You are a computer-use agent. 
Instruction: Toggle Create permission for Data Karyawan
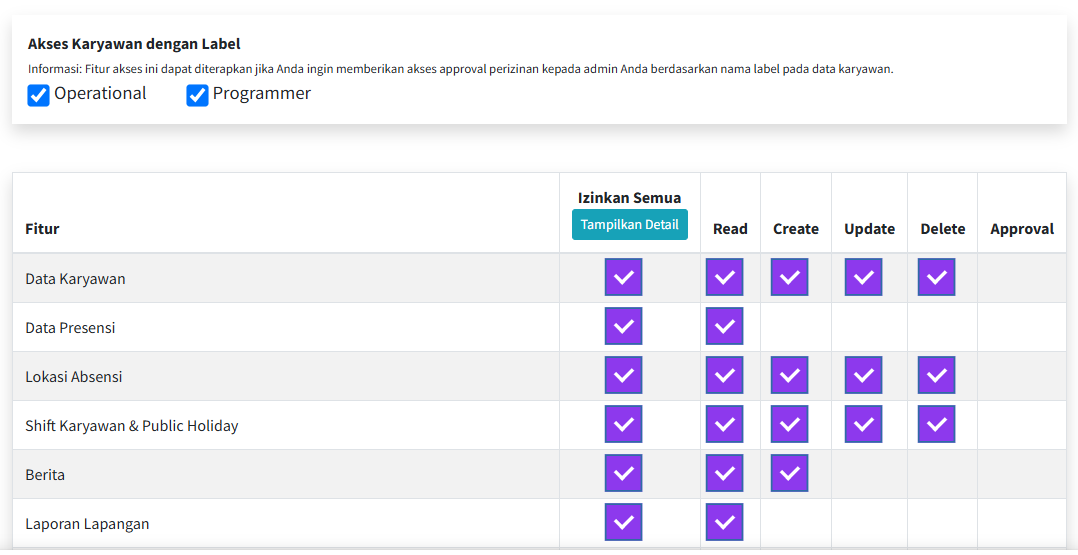[789, 277]
